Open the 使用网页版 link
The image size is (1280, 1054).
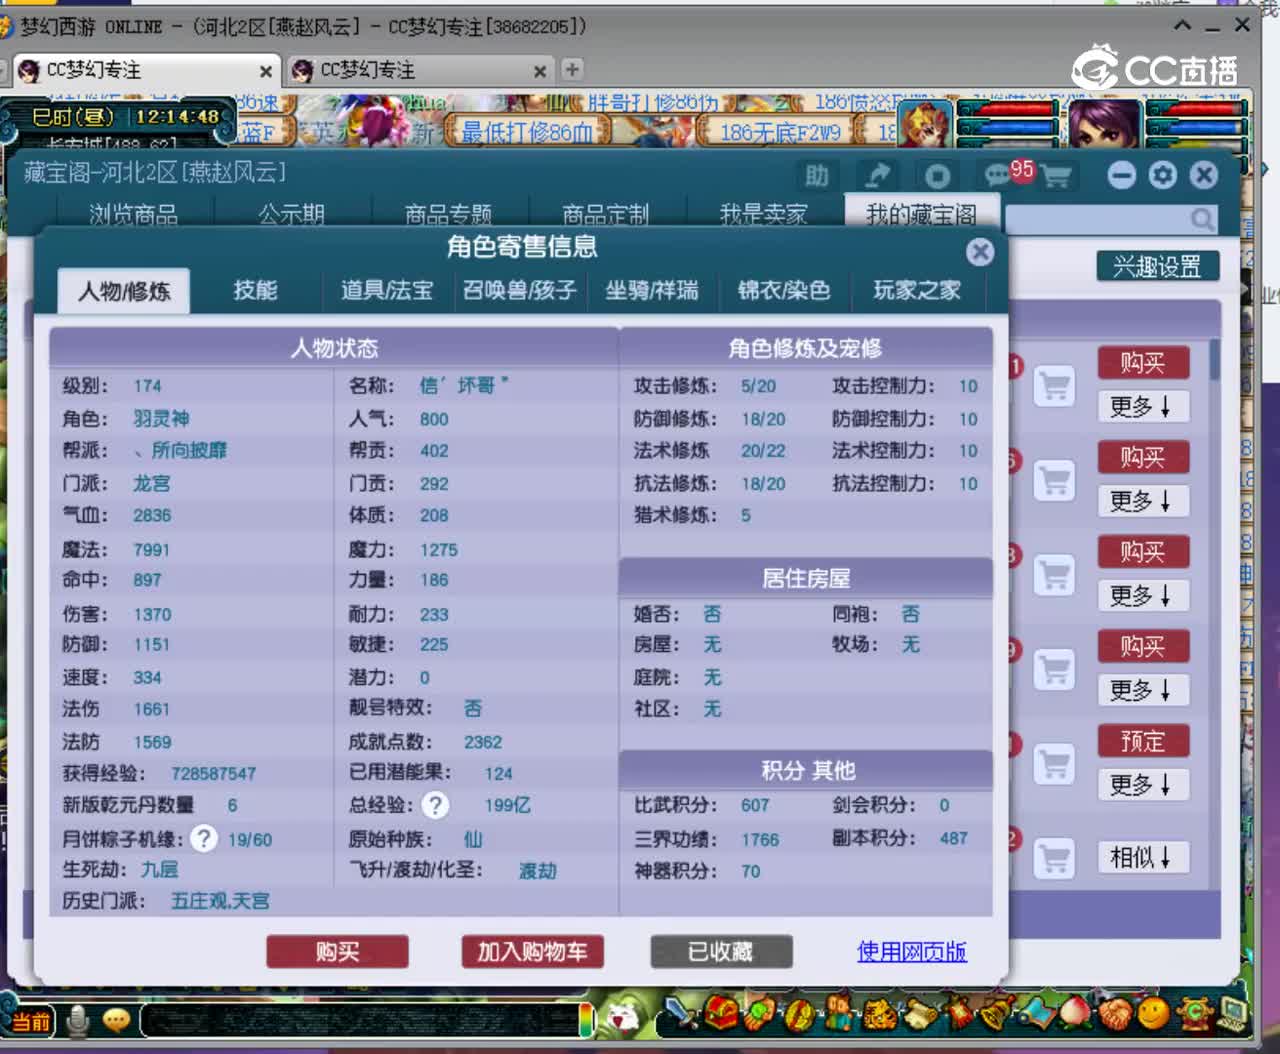[x=912, y=951]
